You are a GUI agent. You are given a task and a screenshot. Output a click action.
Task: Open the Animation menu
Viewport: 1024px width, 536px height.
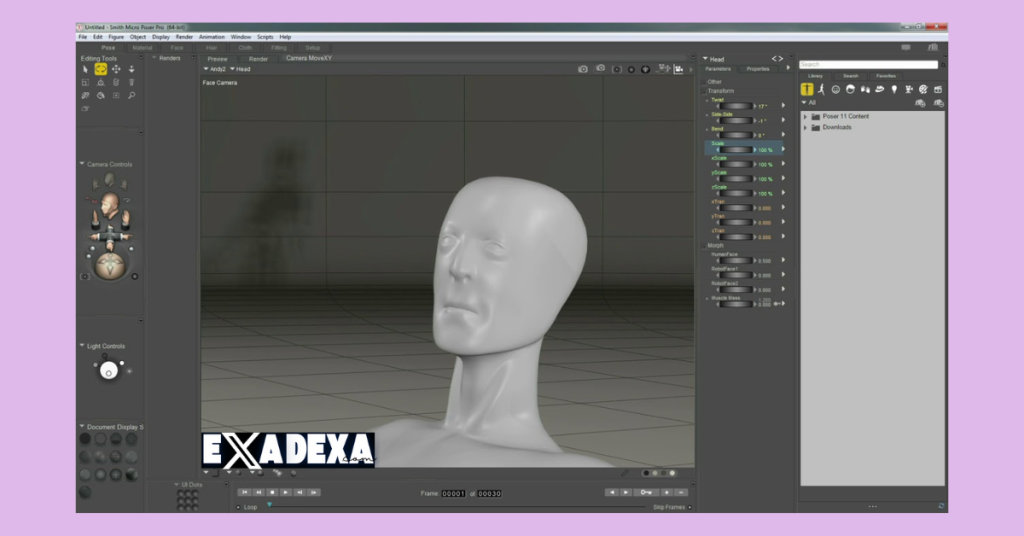click(x=212, y=37)
